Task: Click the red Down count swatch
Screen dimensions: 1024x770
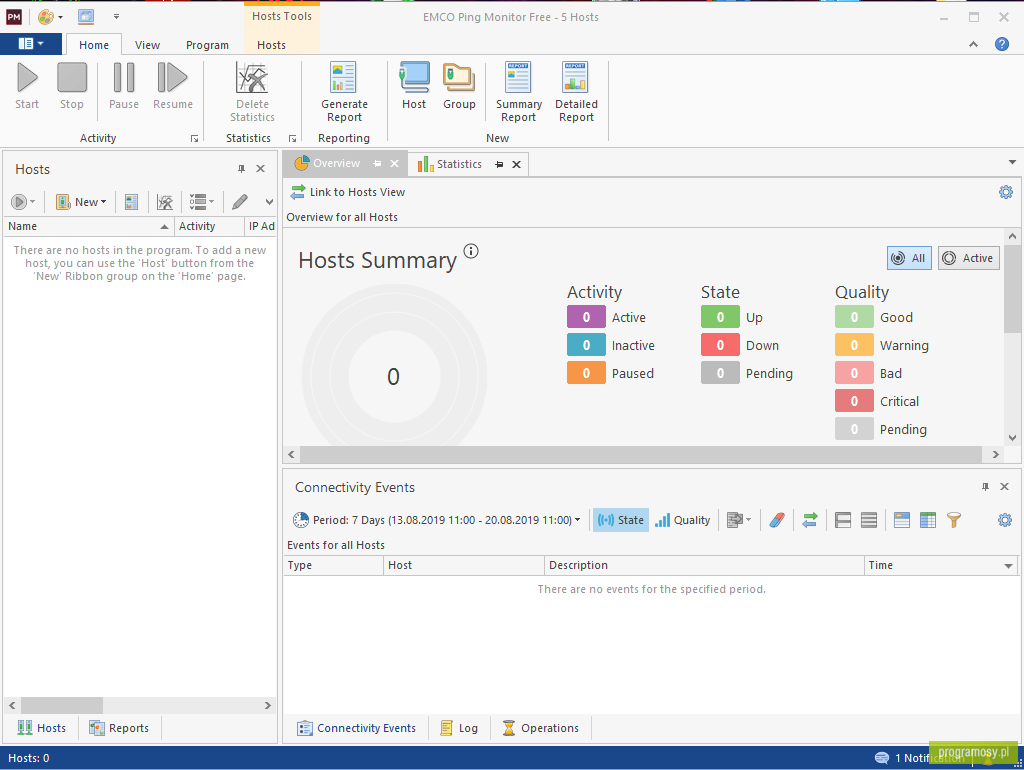Action: (x=720, y=345)
